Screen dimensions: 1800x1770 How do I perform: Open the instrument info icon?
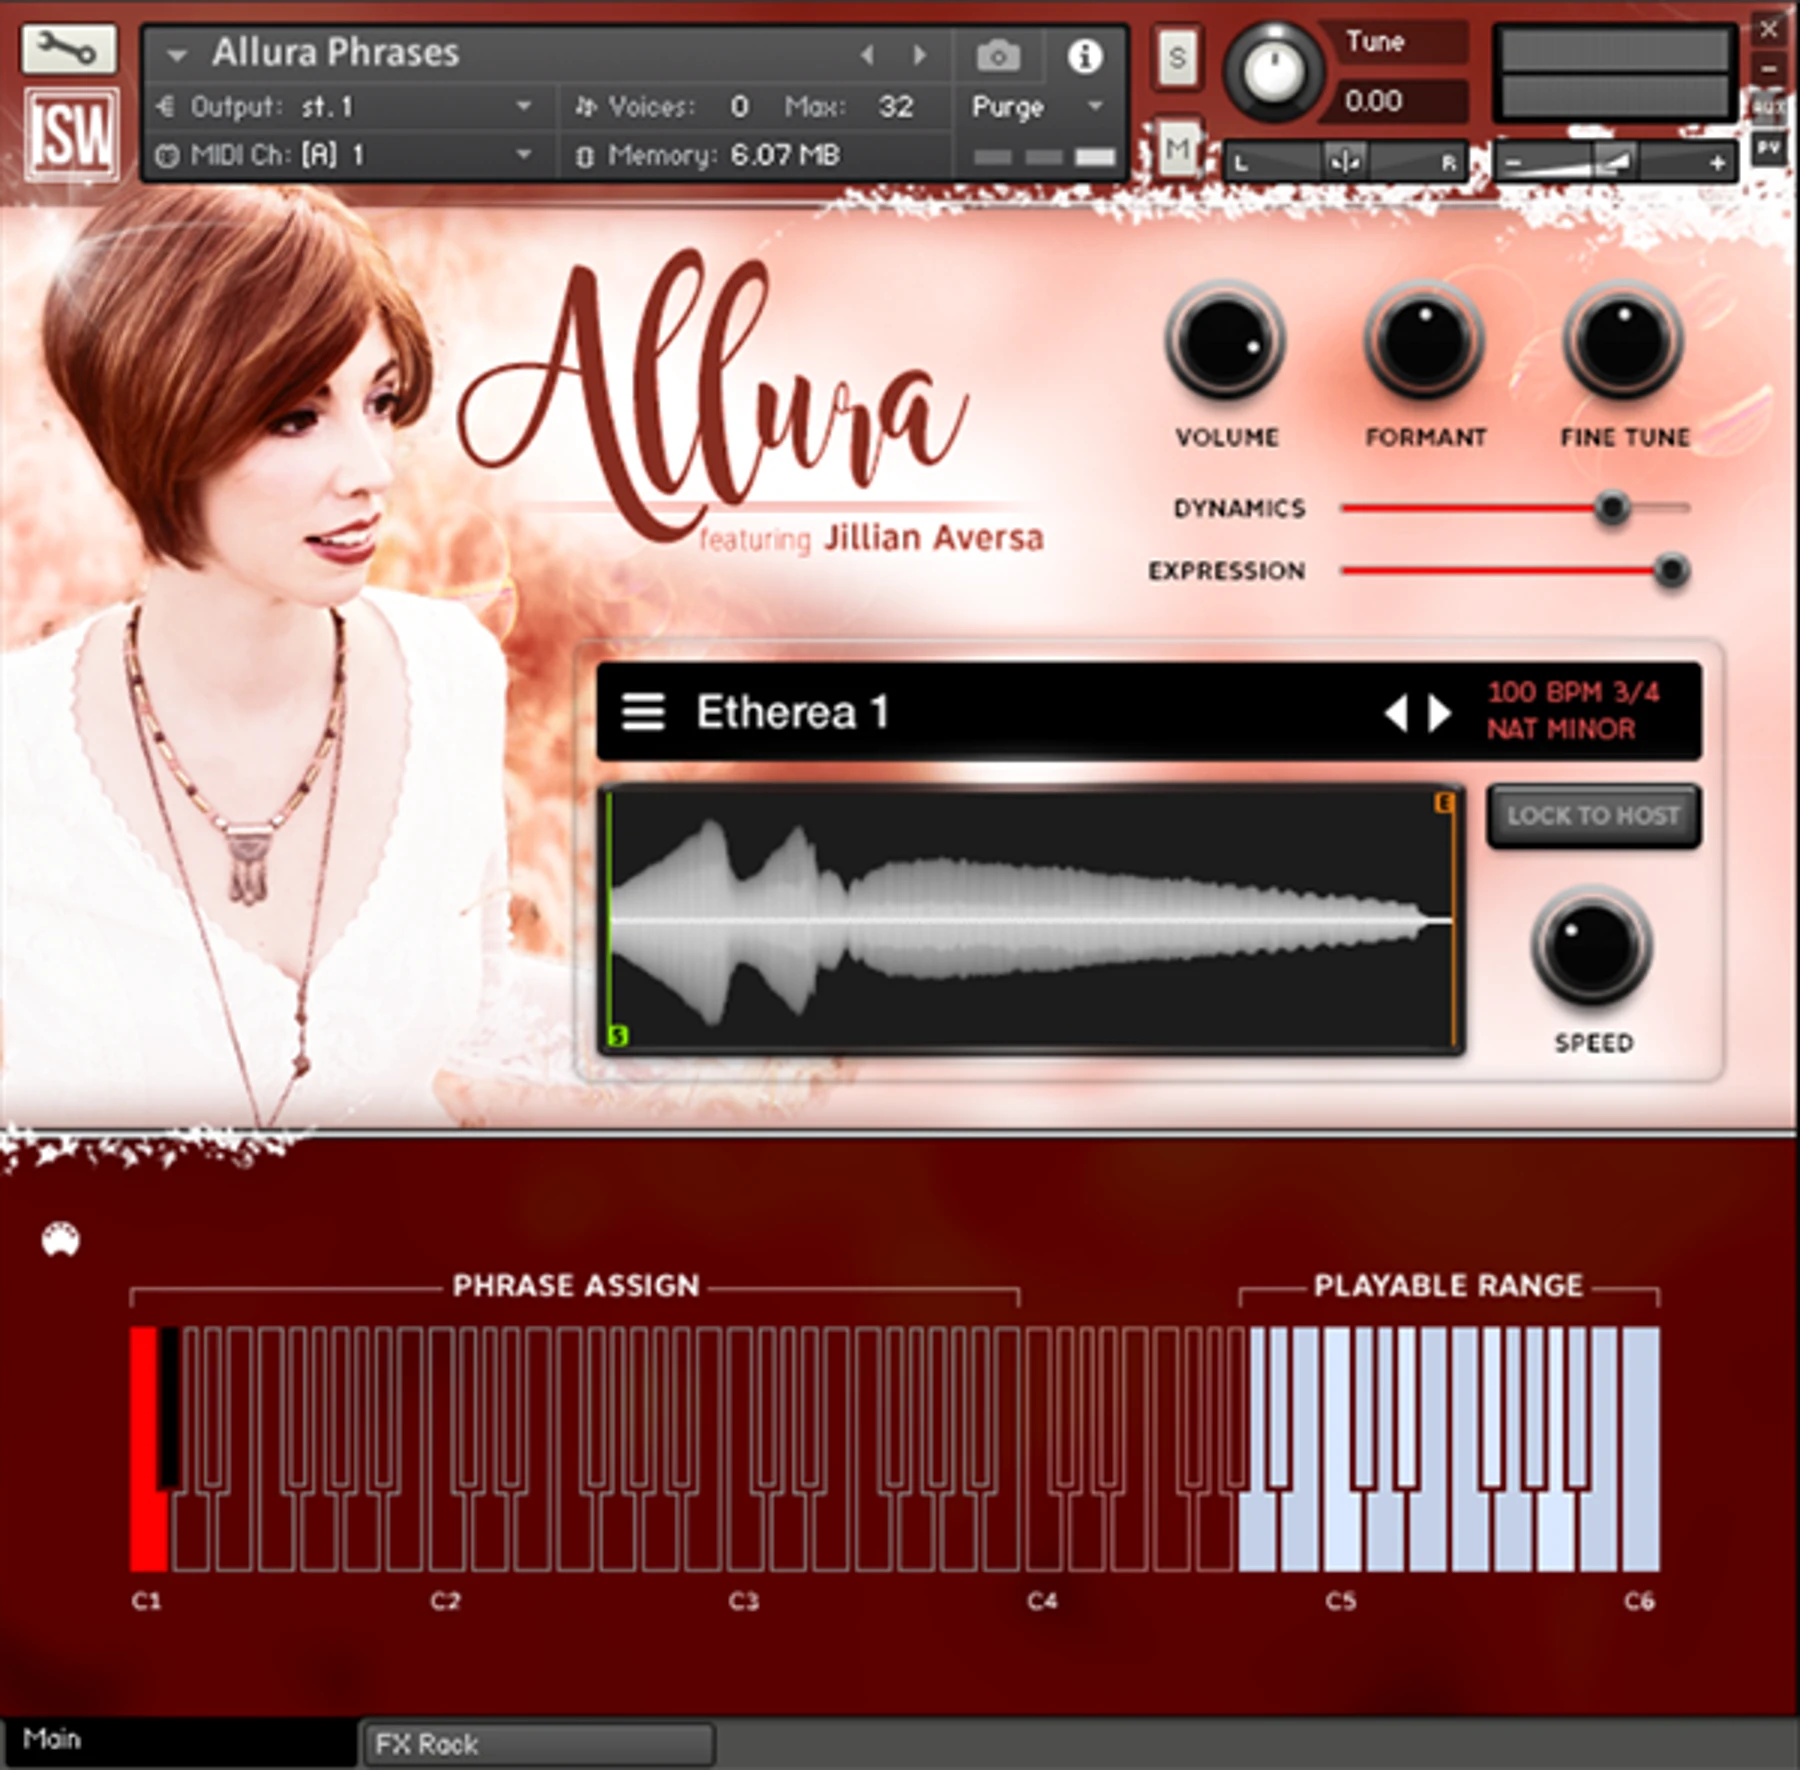pos(1084,56)
